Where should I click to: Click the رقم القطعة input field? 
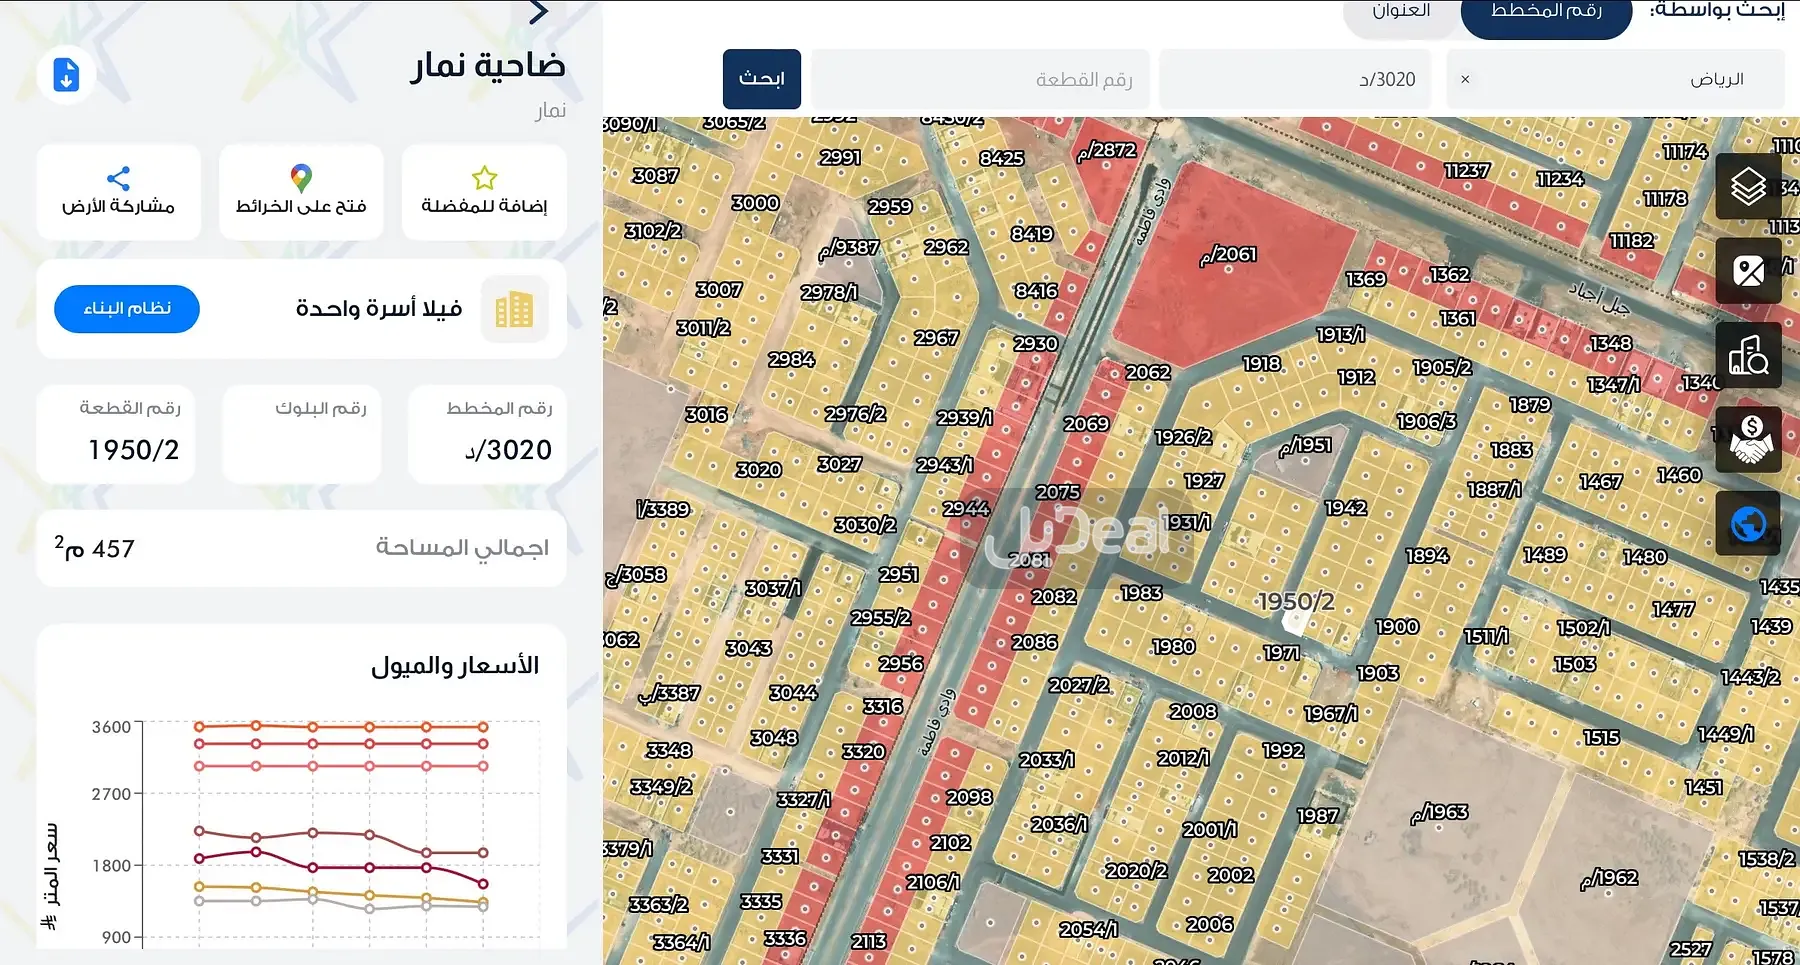tap(980, 79)
